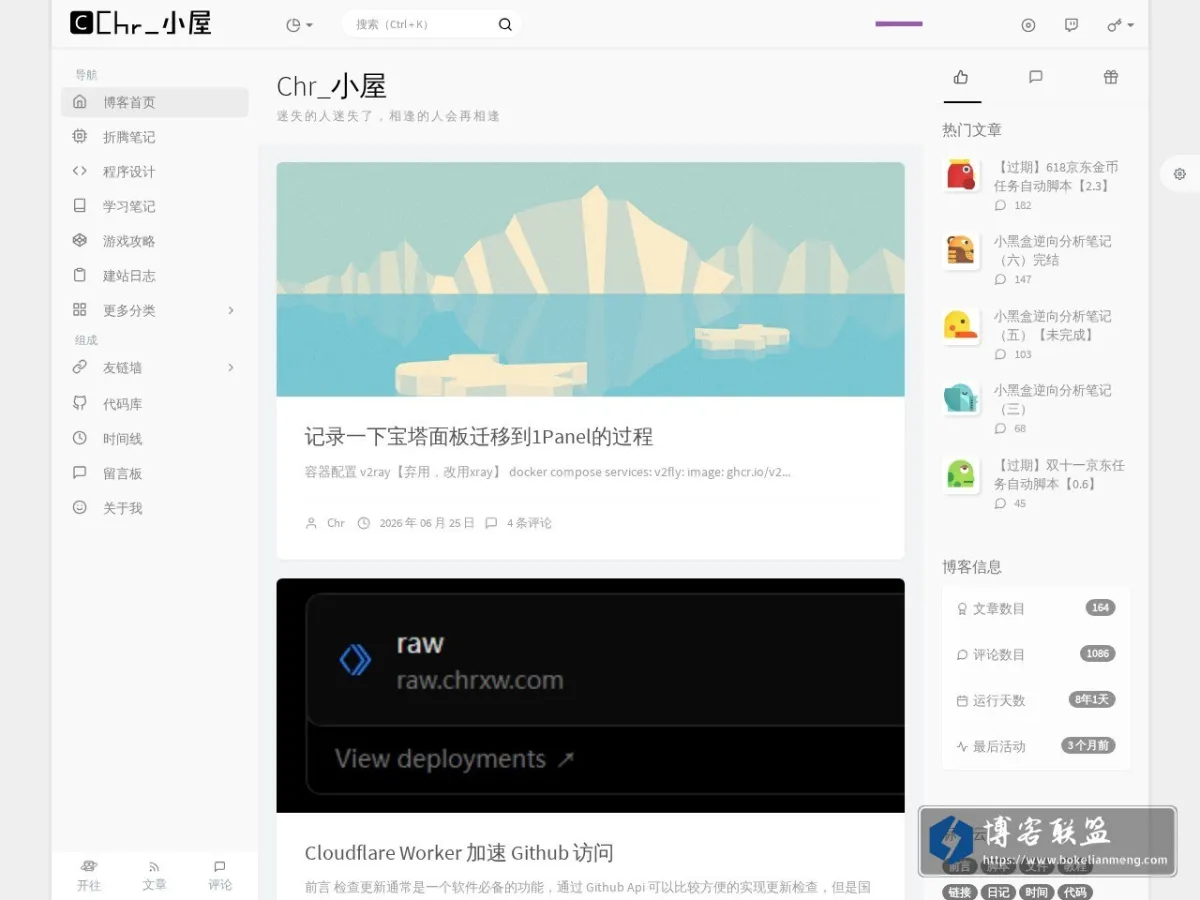Viewport: 1200px width, 900px height.
Task: Open the 留言板 message icon
Action: point(80,473)
